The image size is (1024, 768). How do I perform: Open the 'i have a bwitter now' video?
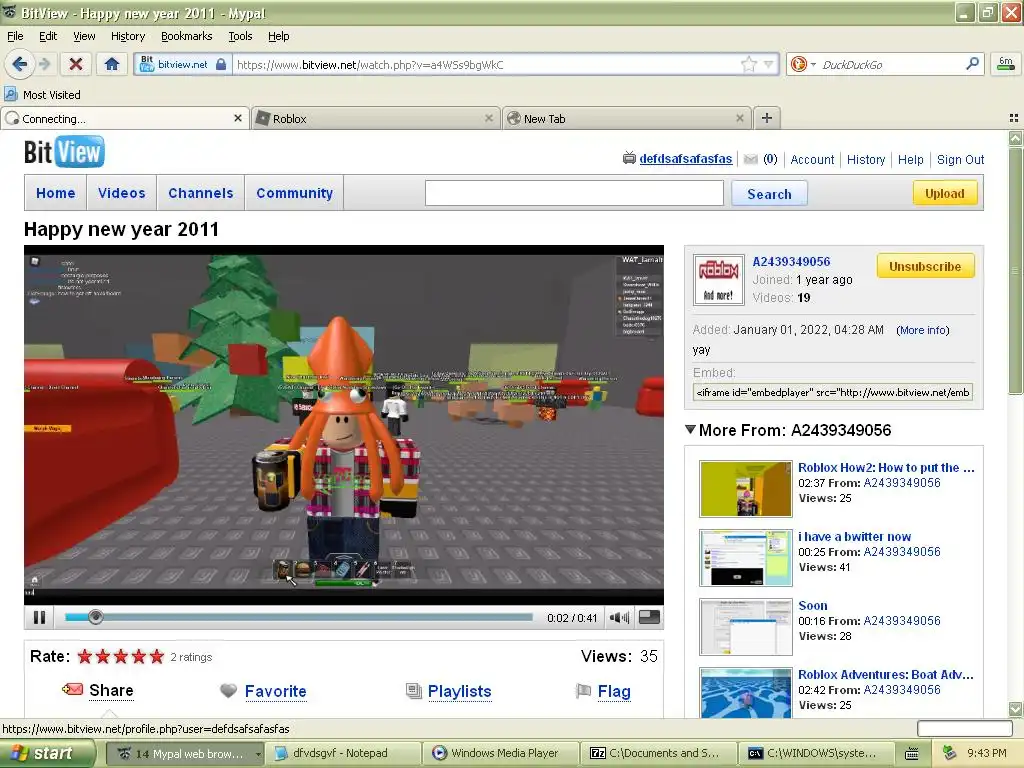coord(854,537)
